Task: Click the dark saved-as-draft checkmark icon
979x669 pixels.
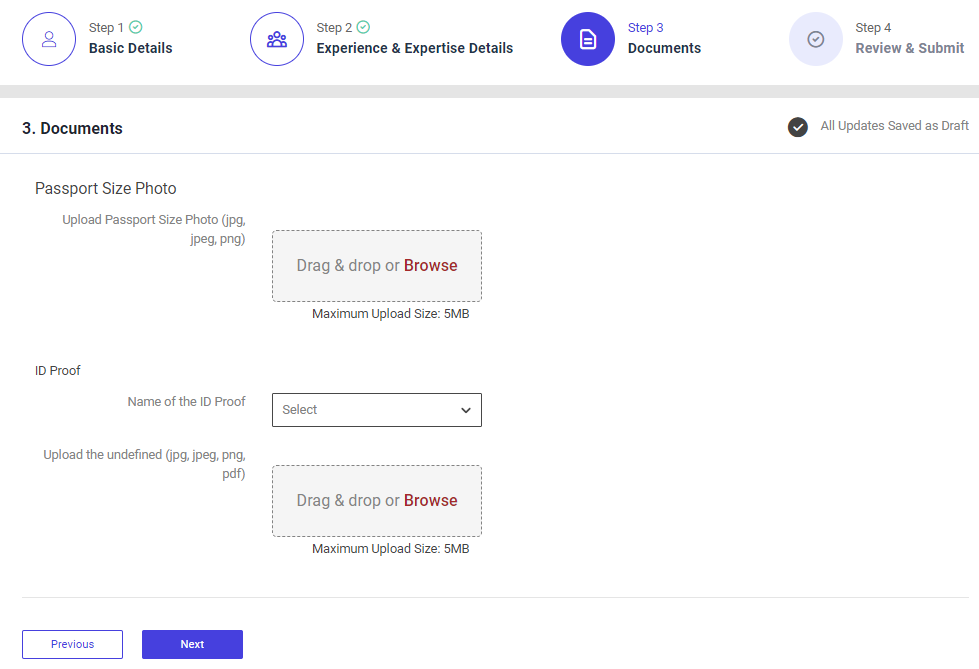Action: click(x=798, y=127)
